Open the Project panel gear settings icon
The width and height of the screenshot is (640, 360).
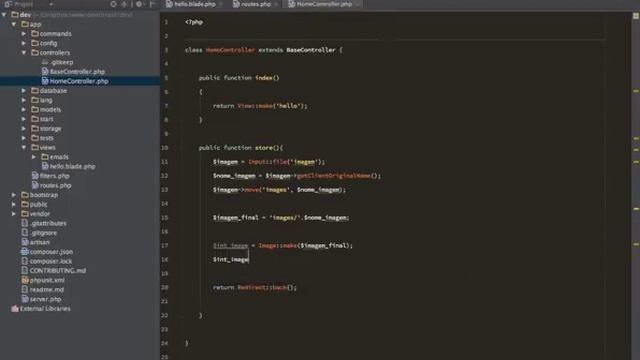point(139,4)
